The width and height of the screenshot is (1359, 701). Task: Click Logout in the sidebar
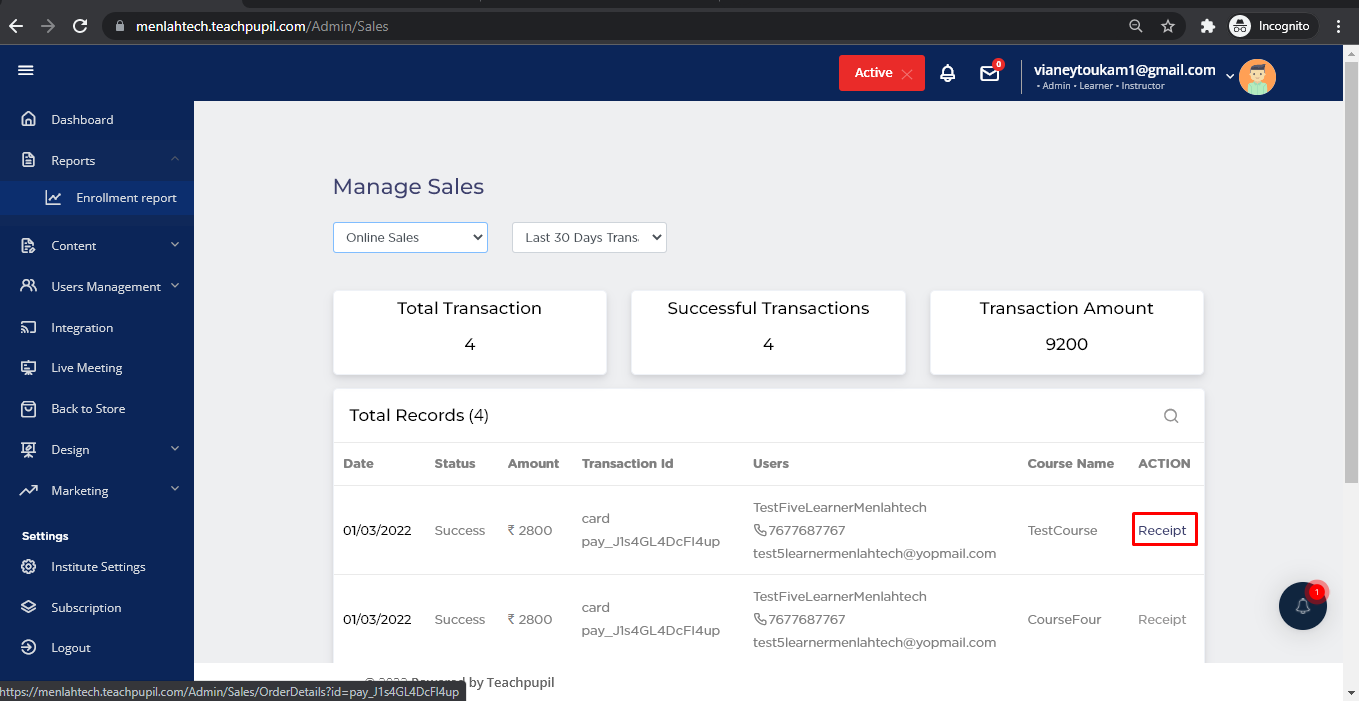tap(71, 648)
